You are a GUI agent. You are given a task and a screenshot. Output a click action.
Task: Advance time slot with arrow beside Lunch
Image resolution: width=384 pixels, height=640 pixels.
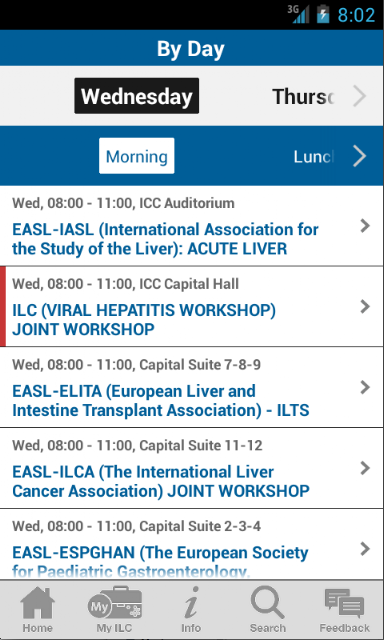click(x=360, y=156)
